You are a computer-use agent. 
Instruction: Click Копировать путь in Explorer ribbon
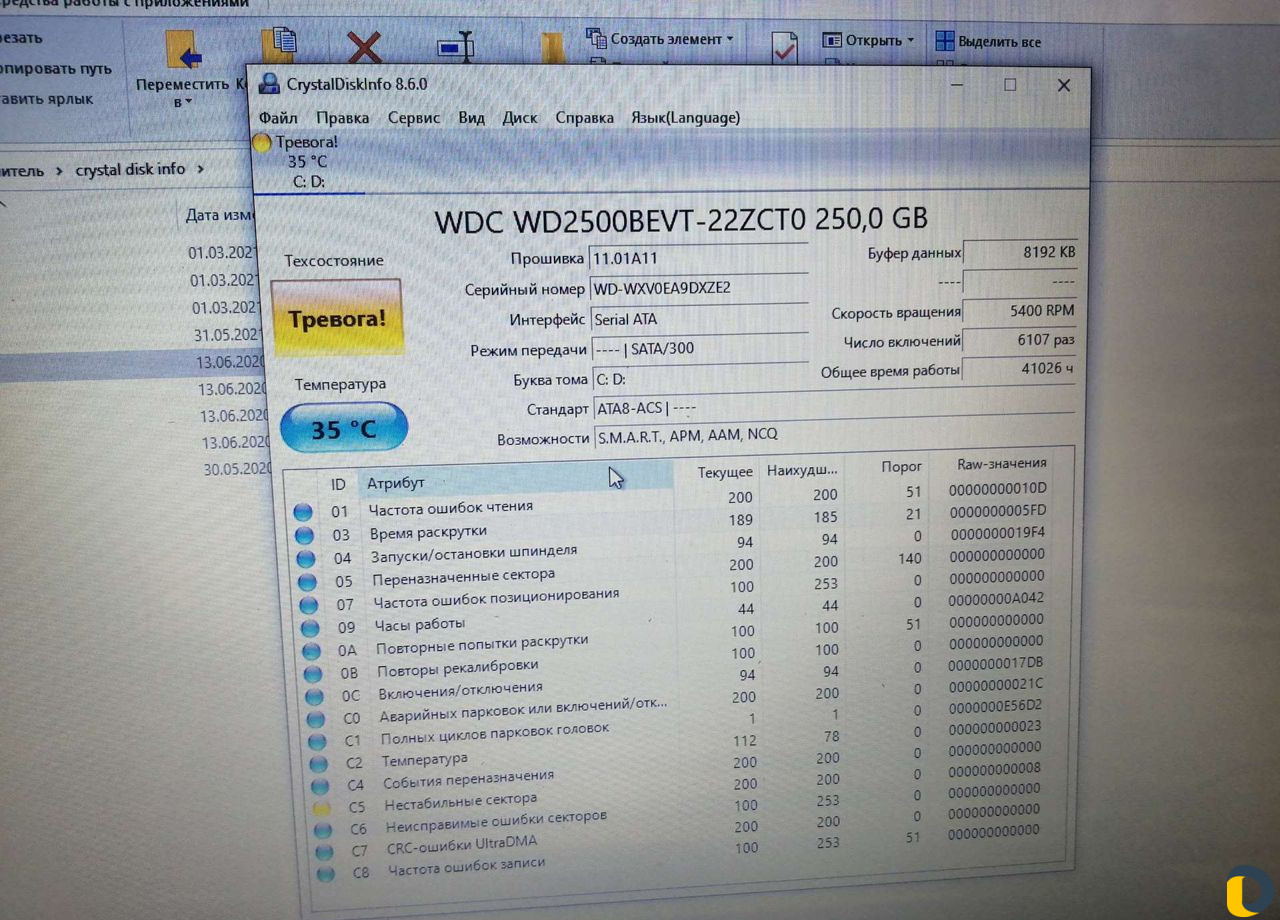coord(55,69)
